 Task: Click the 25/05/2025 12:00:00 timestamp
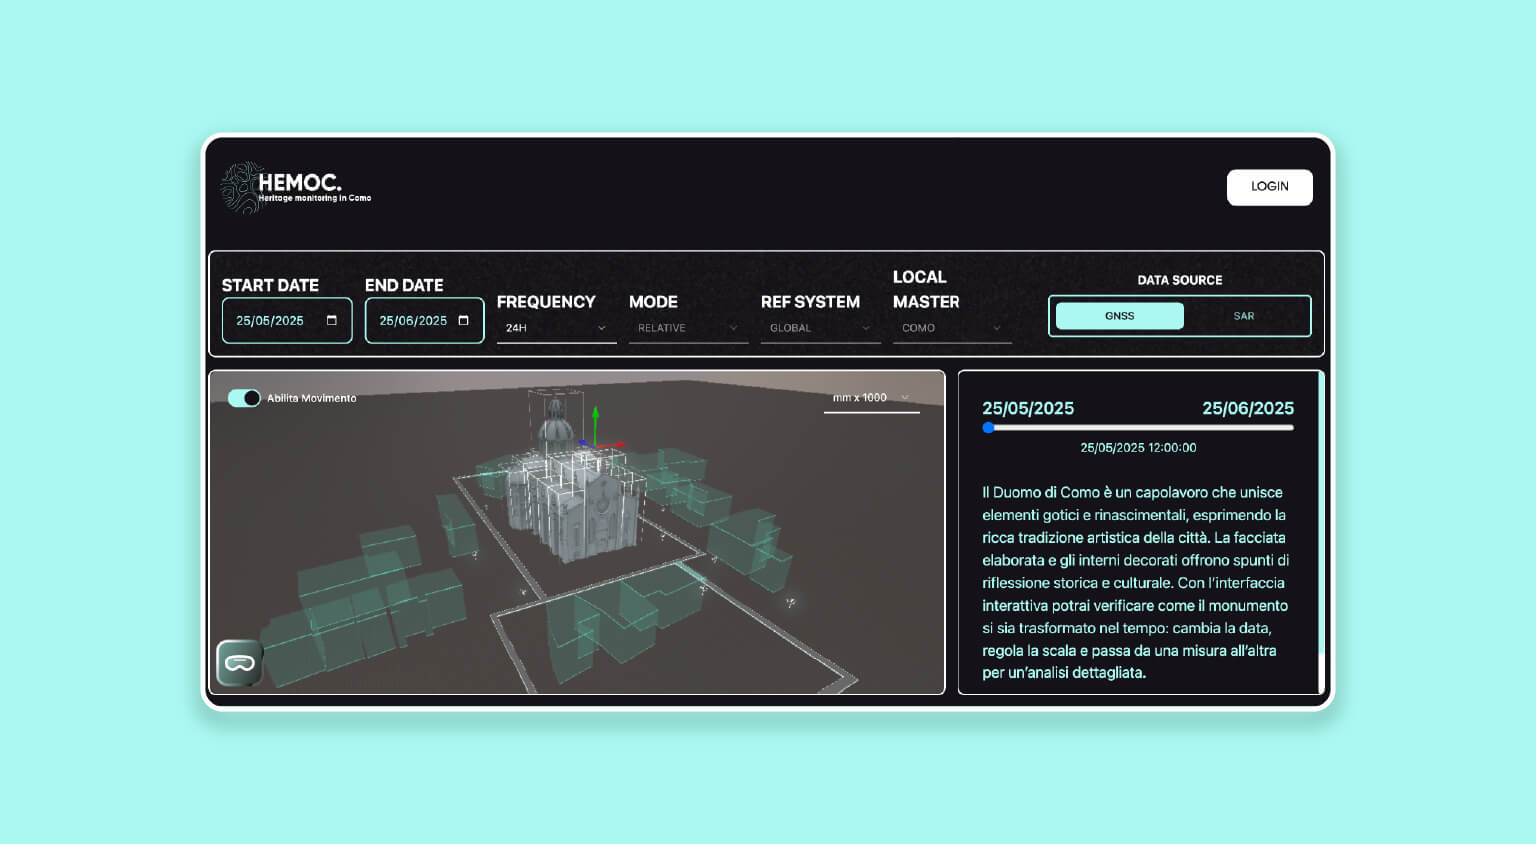coord(1138,448)
